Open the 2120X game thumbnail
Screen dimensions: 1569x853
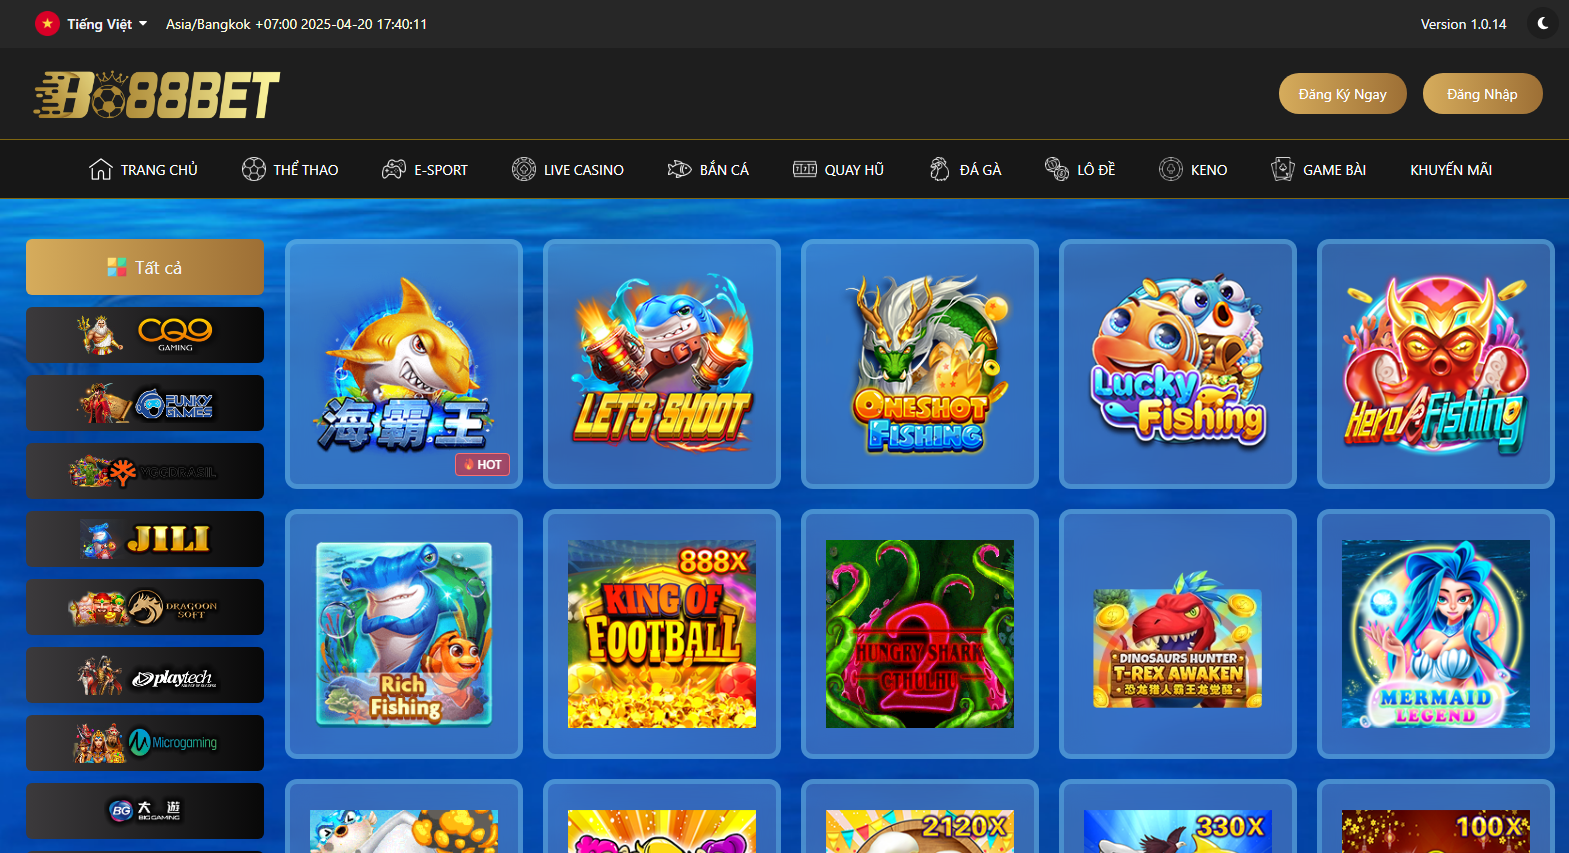click(920, 818)
